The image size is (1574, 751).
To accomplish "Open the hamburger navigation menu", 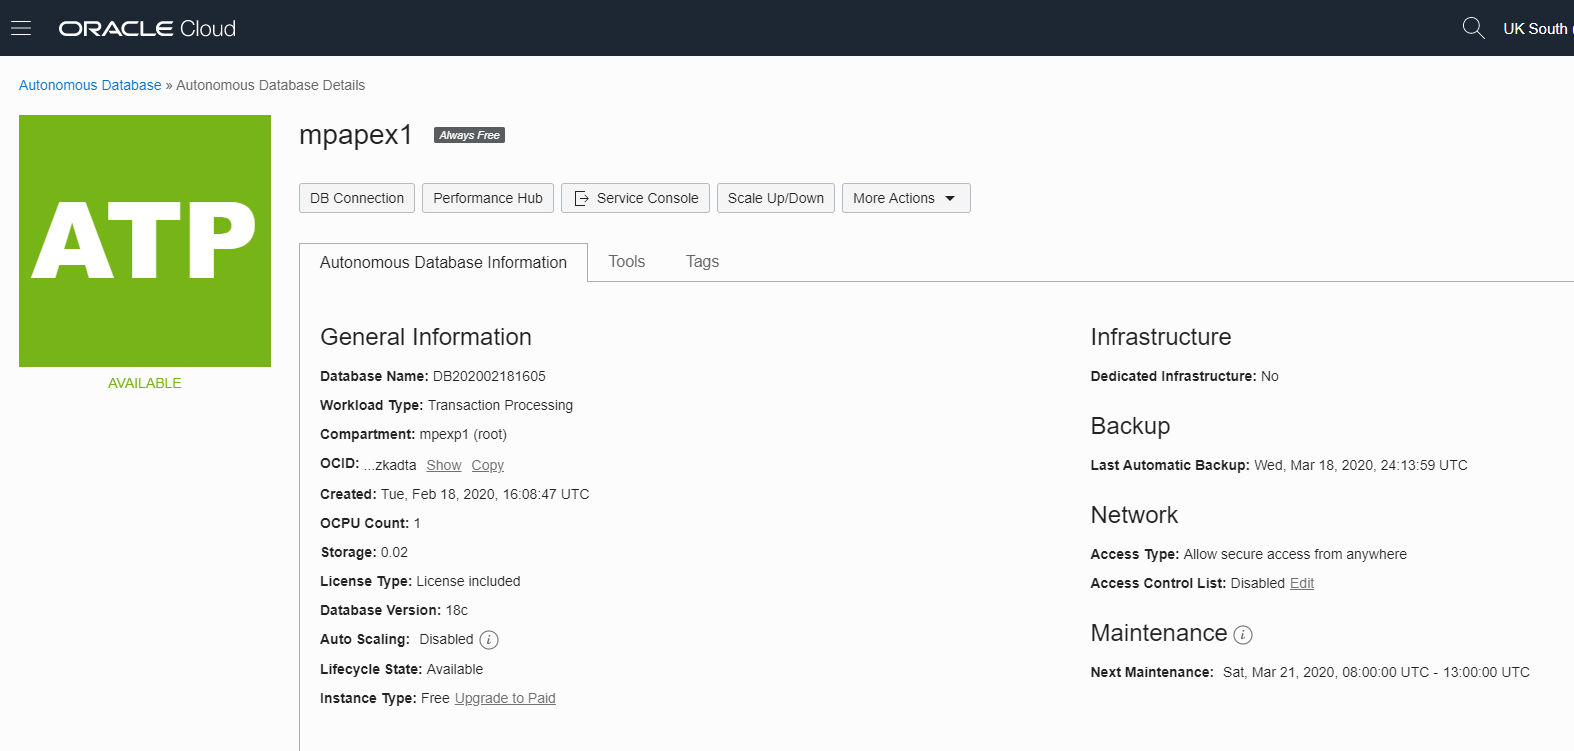I will pyautogui.click(x=21, y=28).
